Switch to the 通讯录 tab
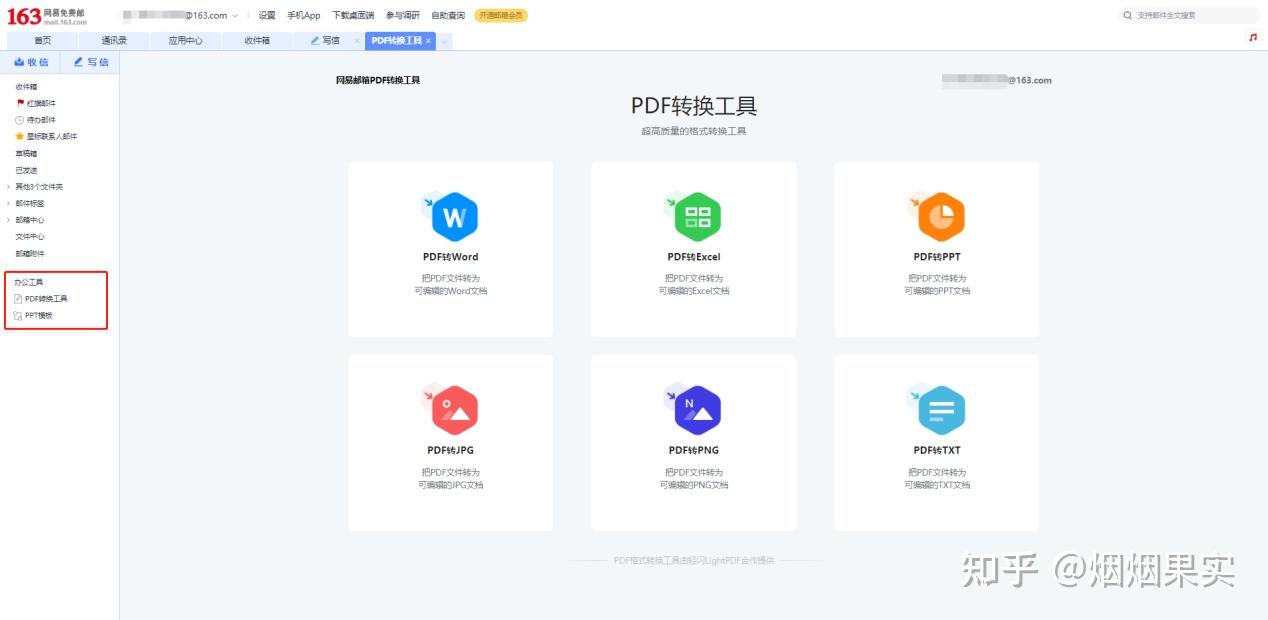 tap(114, 41)
